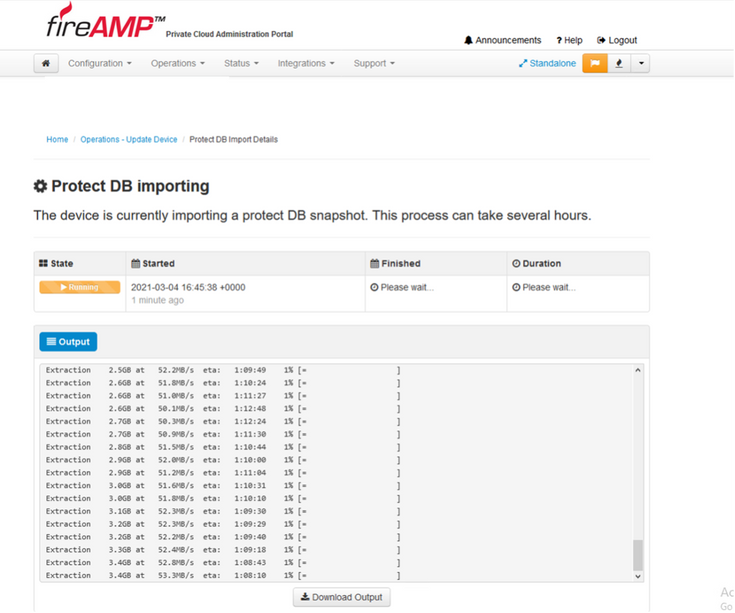The width and height of the screenshot is (735, 613).
Task: Go to the Home icon button
Action: [x=46, y=63]
